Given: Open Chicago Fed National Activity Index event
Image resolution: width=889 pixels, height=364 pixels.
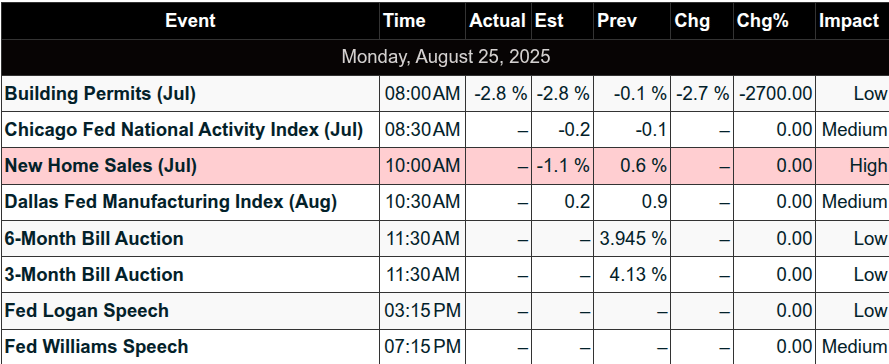Looking at the screenshot, I should click(x=184, y=130).
